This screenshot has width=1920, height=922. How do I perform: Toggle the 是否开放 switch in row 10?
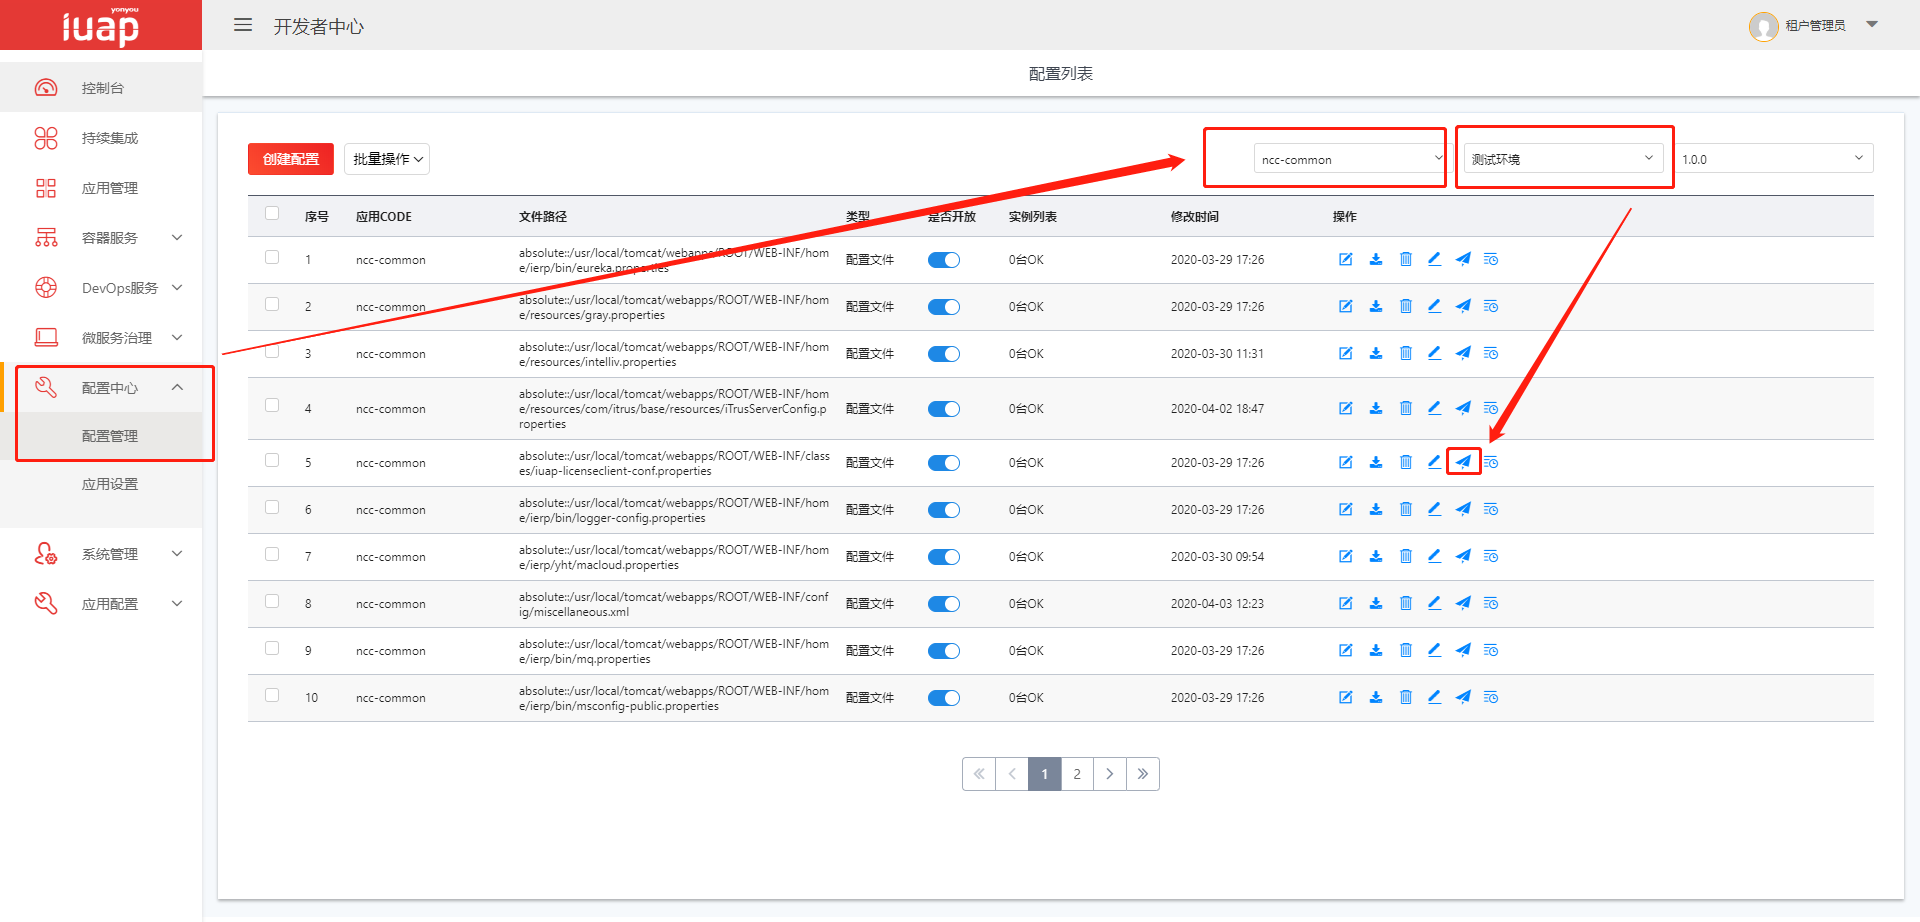(943, 698)
